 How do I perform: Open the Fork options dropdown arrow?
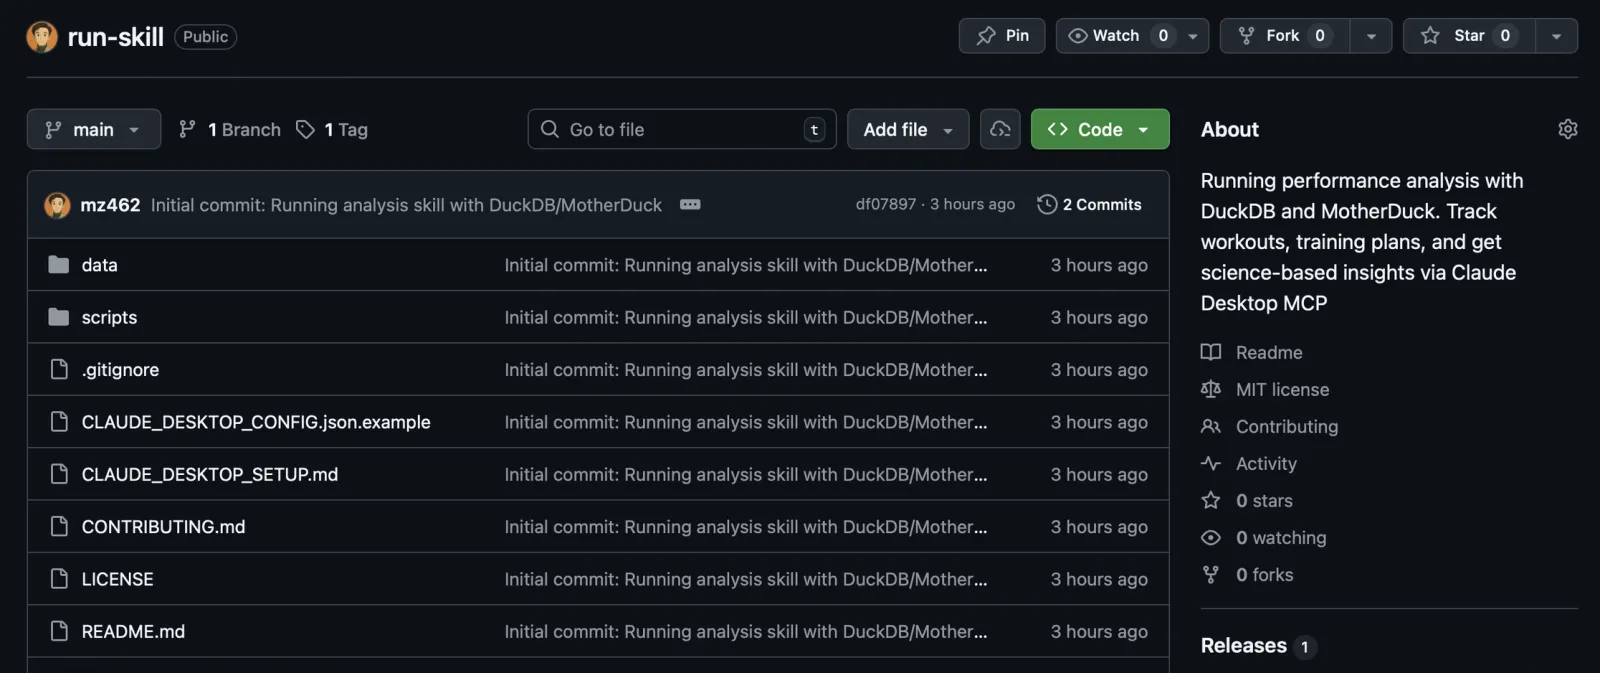[1371, 36]
